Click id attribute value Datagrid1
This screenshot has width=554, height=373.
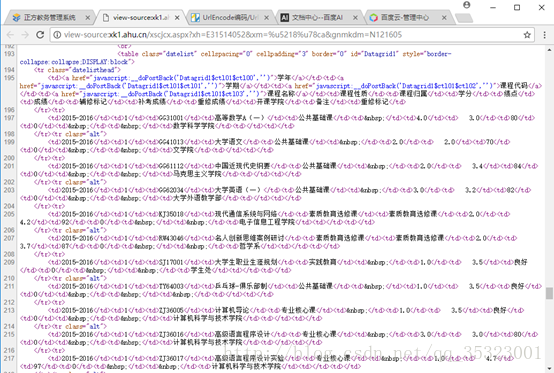click(381, 54)
